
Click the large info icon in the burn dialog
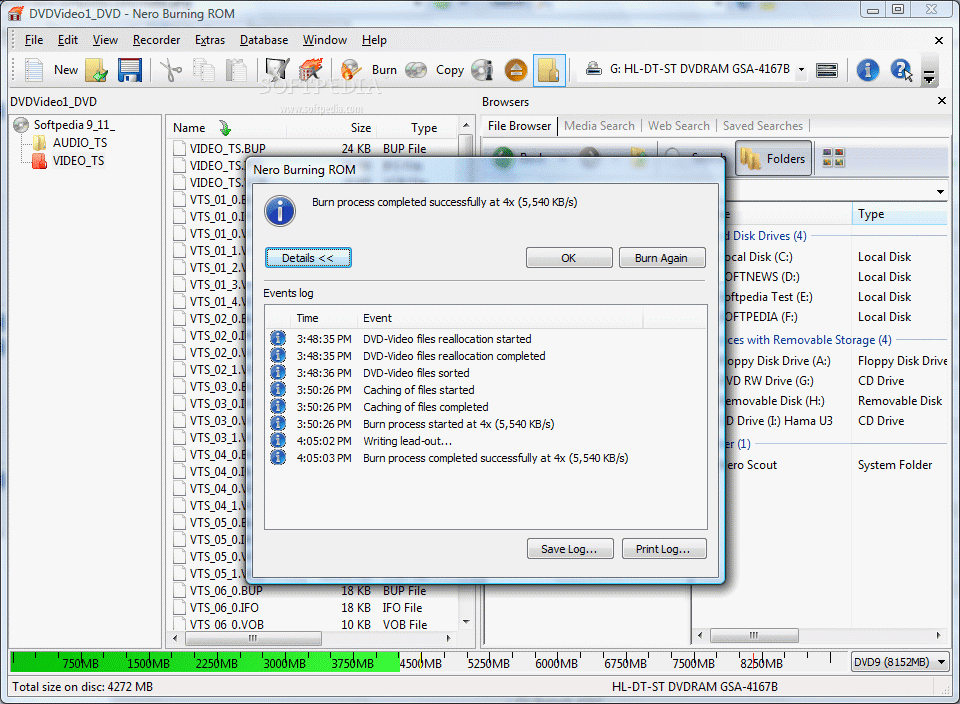(280, 211)
